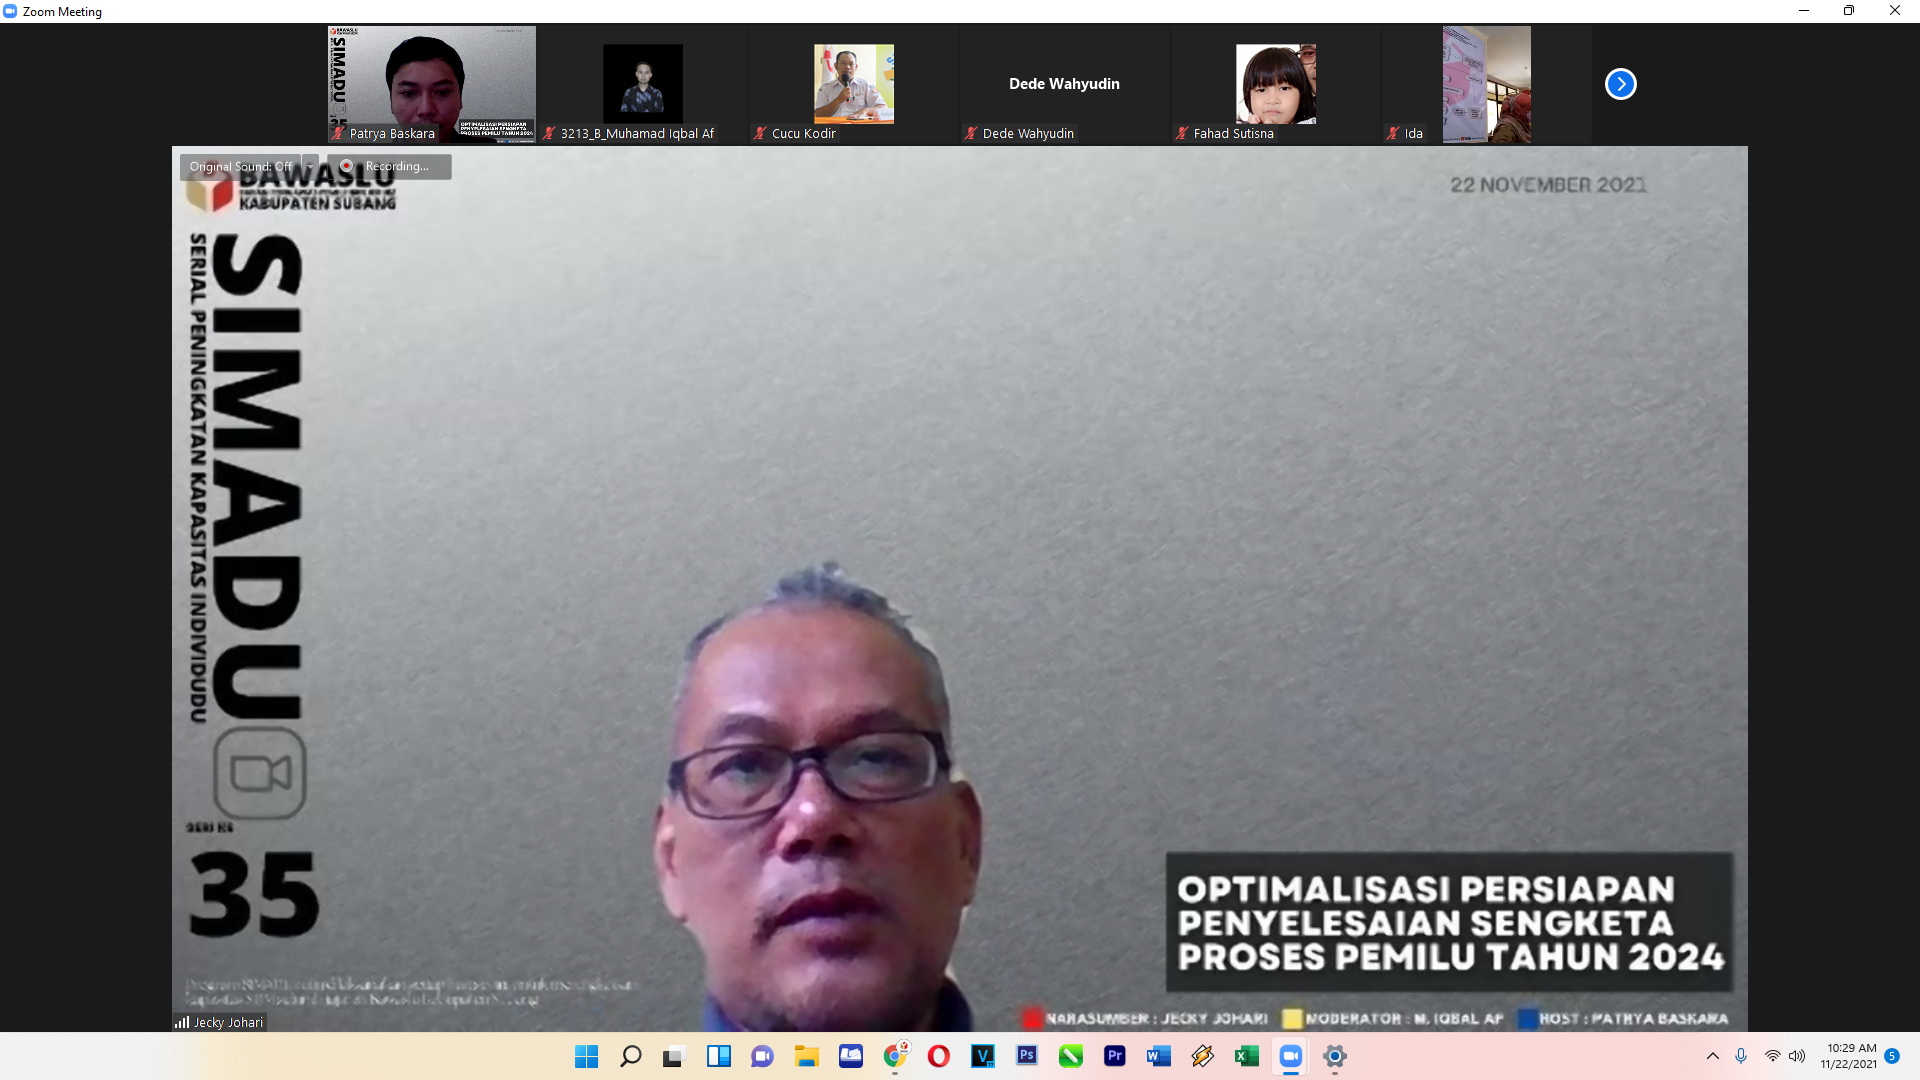Open Adobe Premiere Pro from taskbar

click(1114, 1056)
